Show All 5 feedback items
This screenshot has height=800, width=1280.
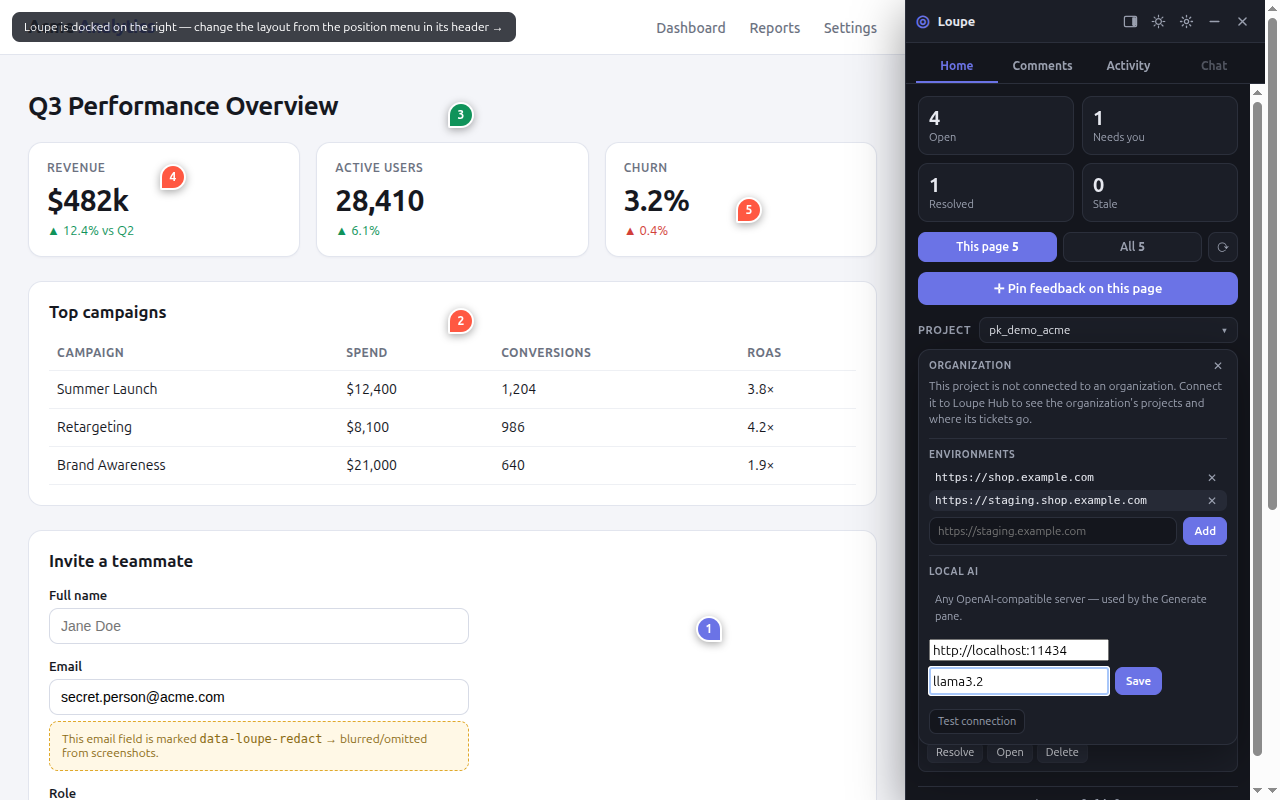pos(1132,247)
